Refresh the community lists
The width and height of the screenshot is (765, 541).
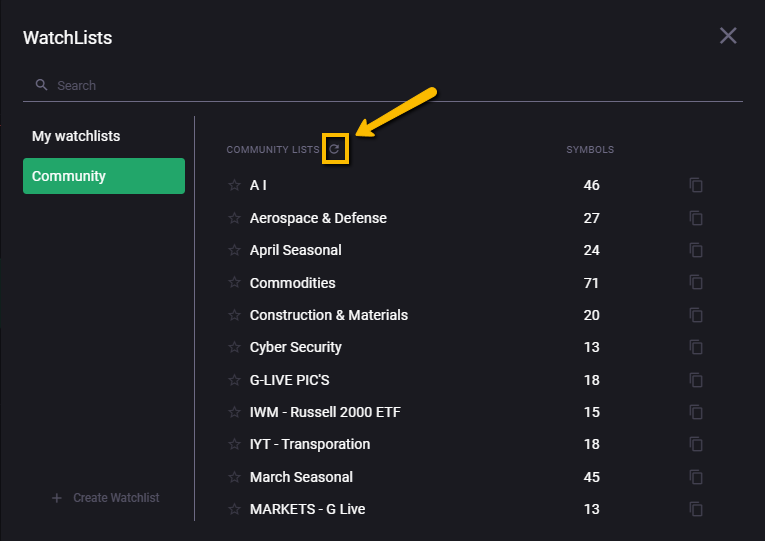click(x=334, y=149)
